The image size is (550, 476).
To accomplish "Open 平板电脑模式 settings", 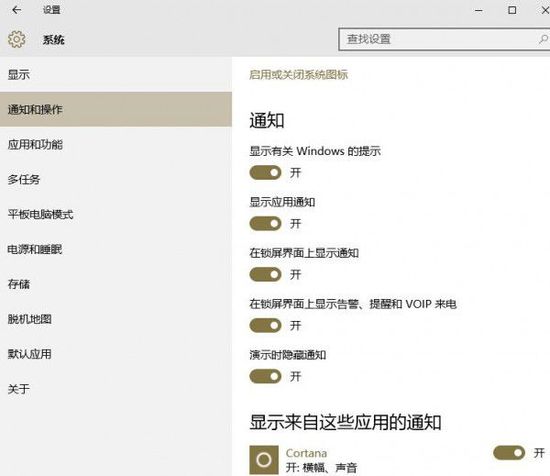I will (116, 214).
